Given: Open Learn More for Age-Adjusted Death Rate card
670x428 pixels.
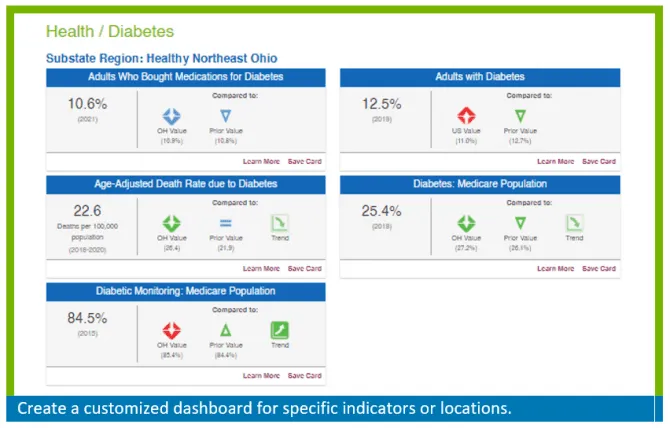Looking at the screenshot, I should click(261, 269).
